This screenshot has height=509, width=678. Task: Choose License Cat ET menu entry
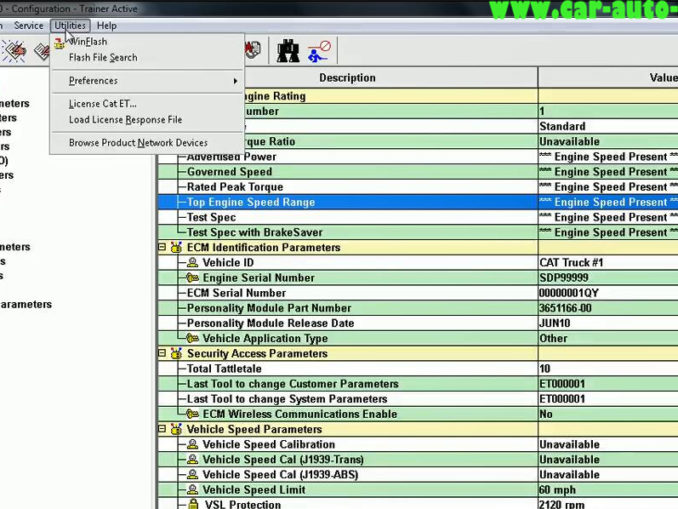point(102,104)
